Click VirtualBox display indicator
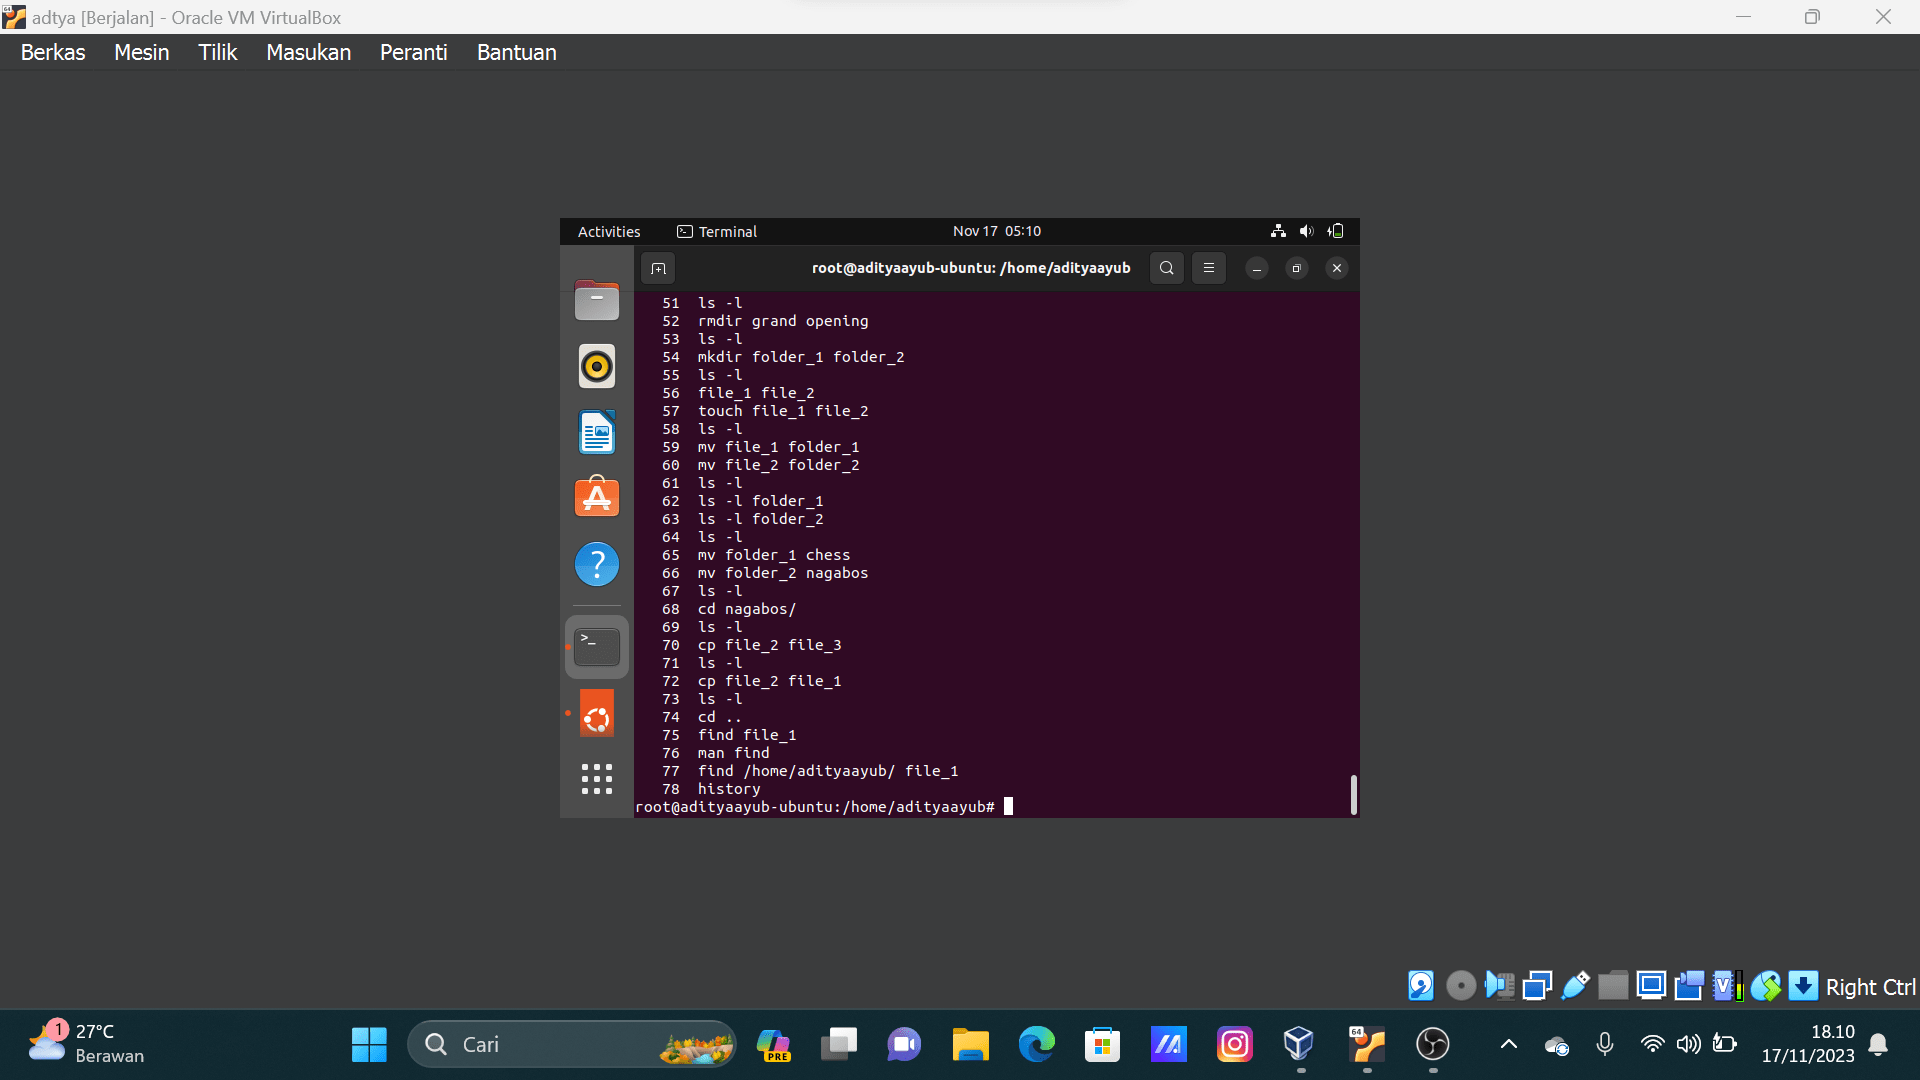 point(1651,986)
